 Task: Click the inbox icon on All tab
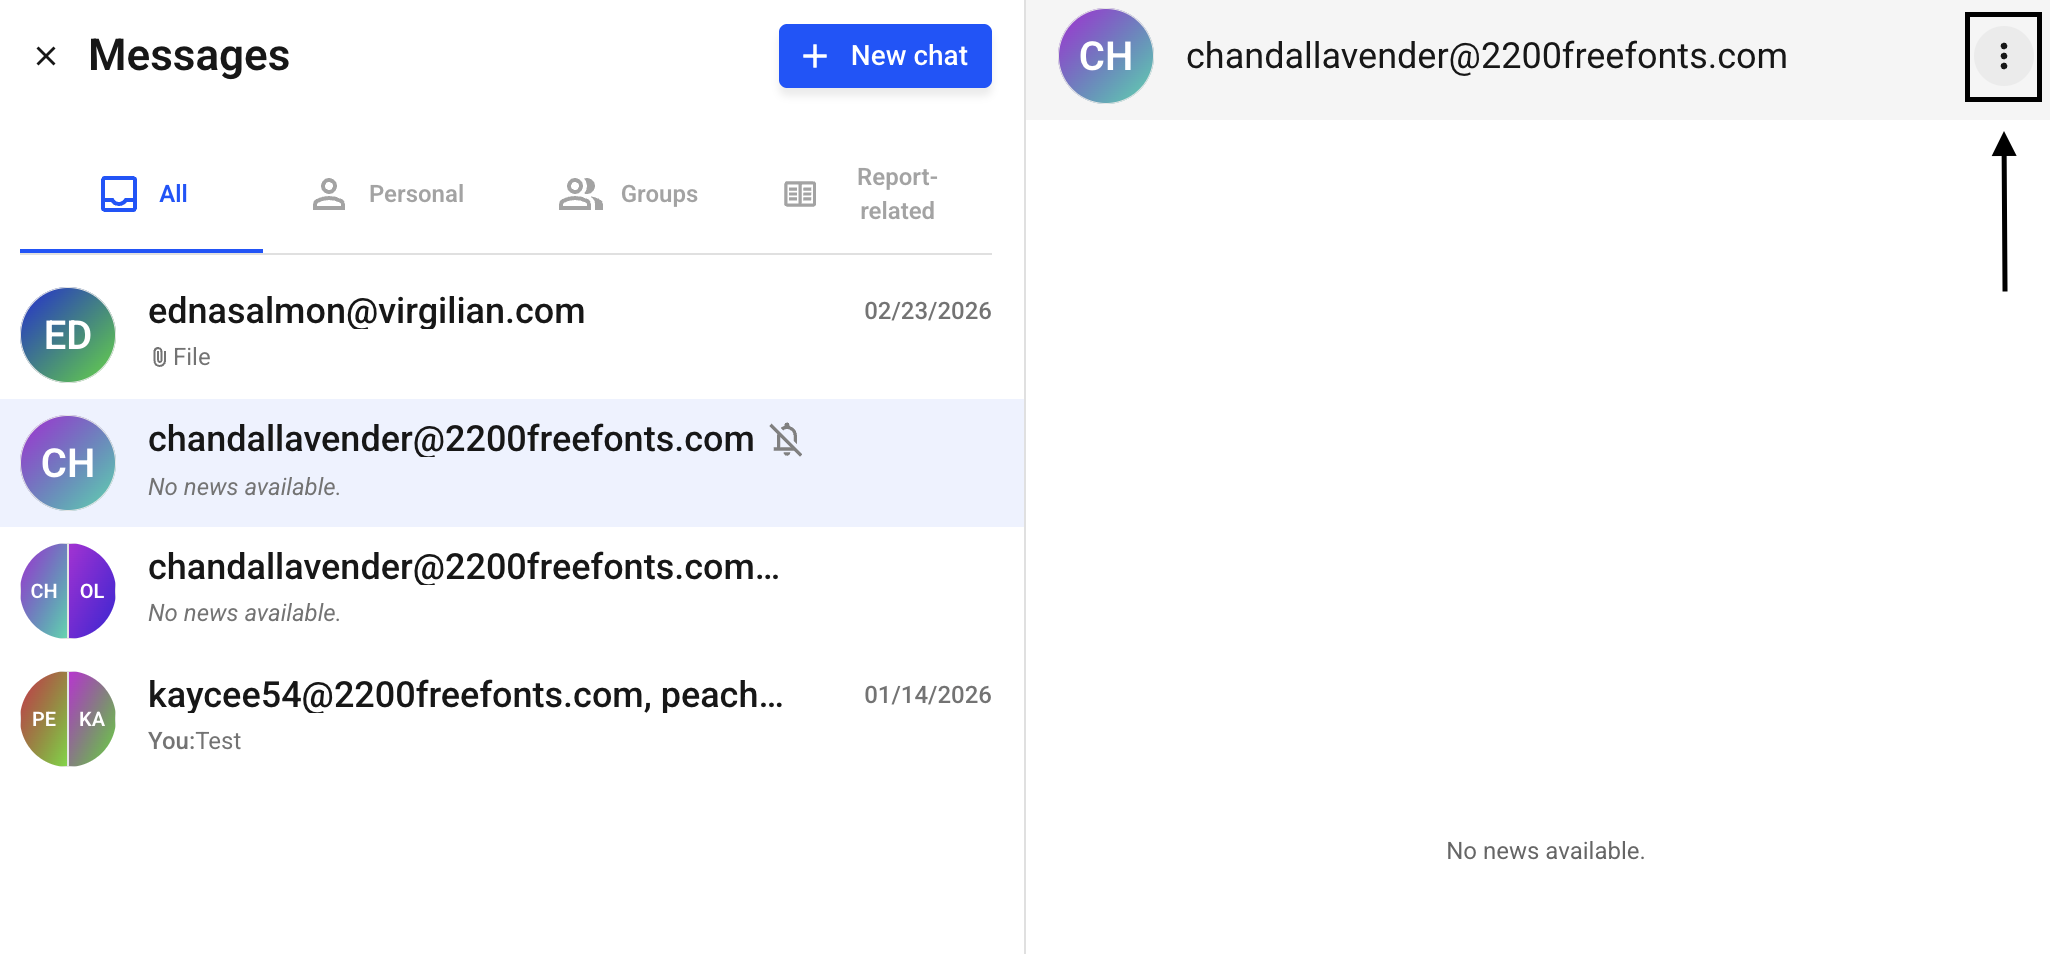click(119, 194)
